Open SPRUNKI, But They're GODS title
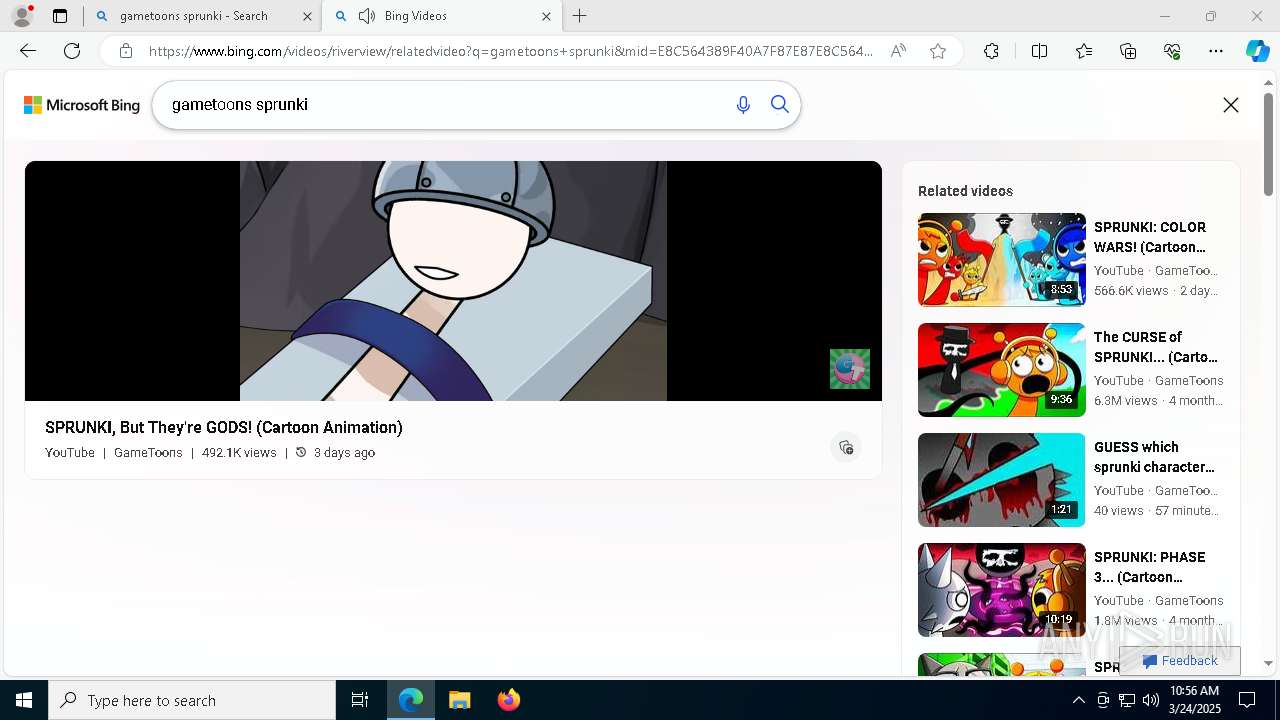 click(224, 427)
